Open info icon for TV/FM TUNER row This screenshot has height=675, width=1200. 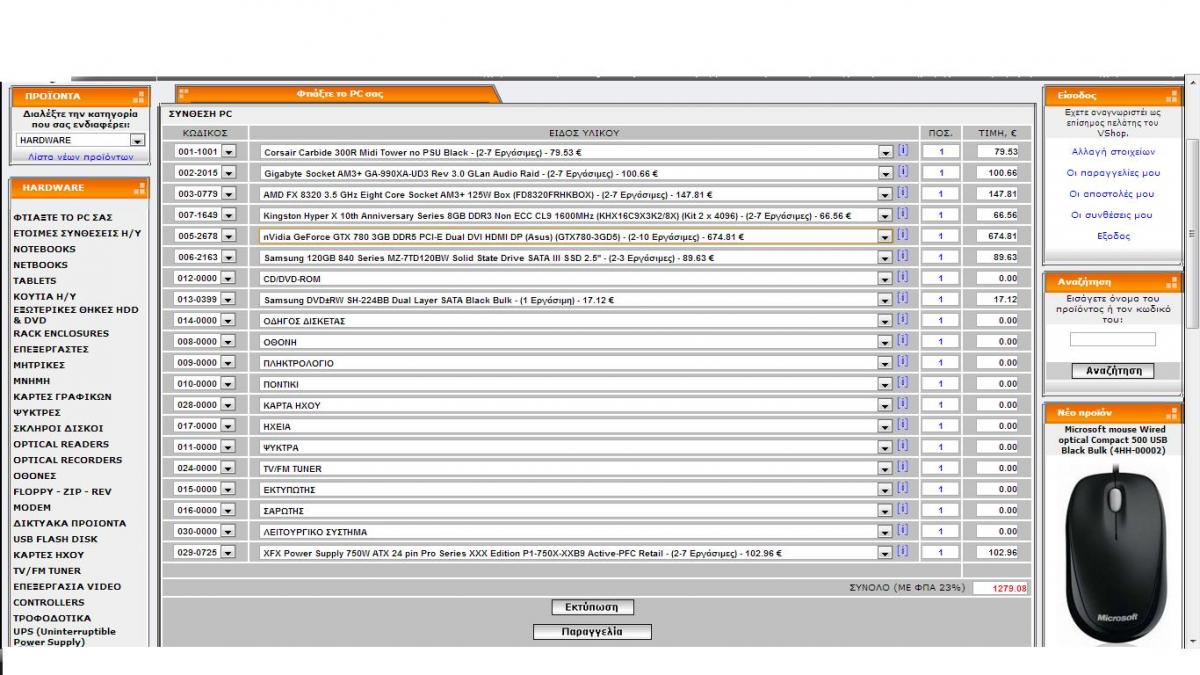pos(902,467)
